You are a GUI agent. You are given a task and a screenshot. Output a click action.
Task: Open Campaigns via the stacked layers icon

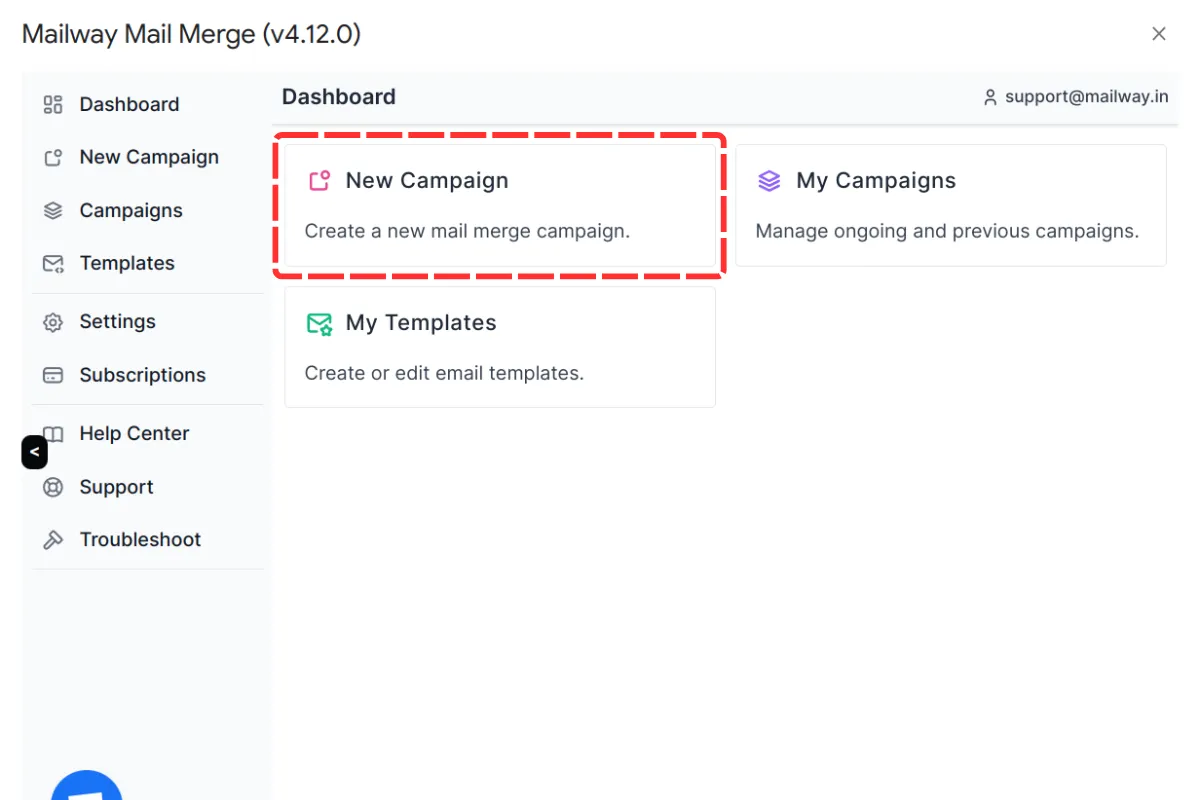(x=52, y=210)
